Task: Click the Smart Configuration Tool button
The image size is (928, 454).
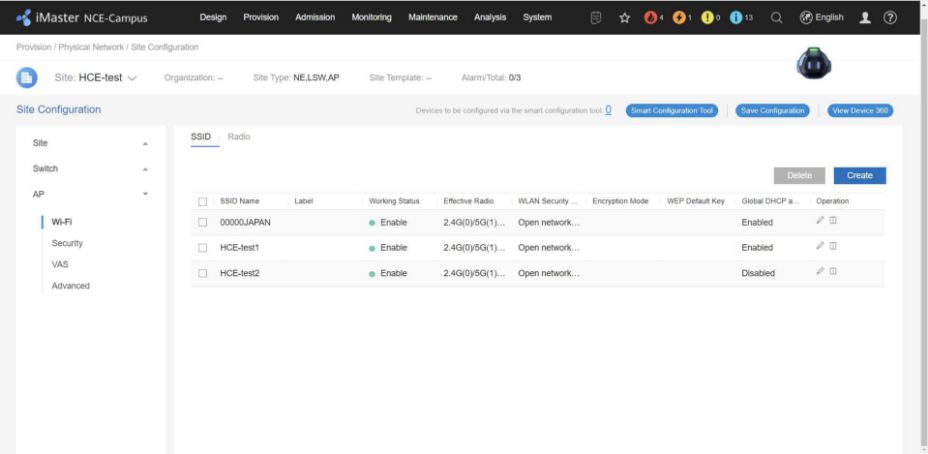Action: click(672, 111)
